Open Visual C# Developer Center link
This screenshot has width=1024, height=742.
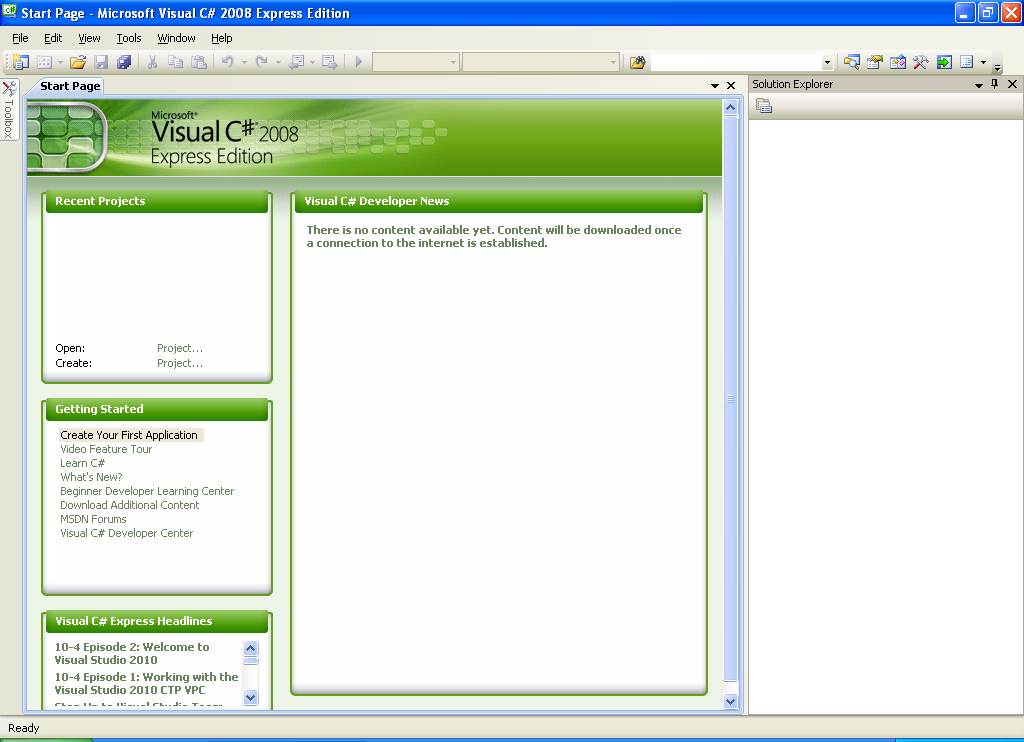tap(127, 533)
